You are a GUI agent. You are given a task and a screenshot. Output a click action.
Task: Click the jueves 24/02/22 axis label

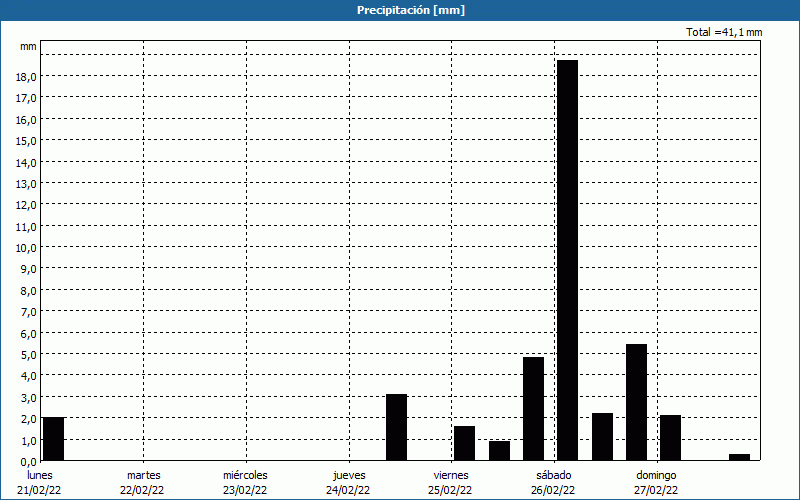[348, 483]
